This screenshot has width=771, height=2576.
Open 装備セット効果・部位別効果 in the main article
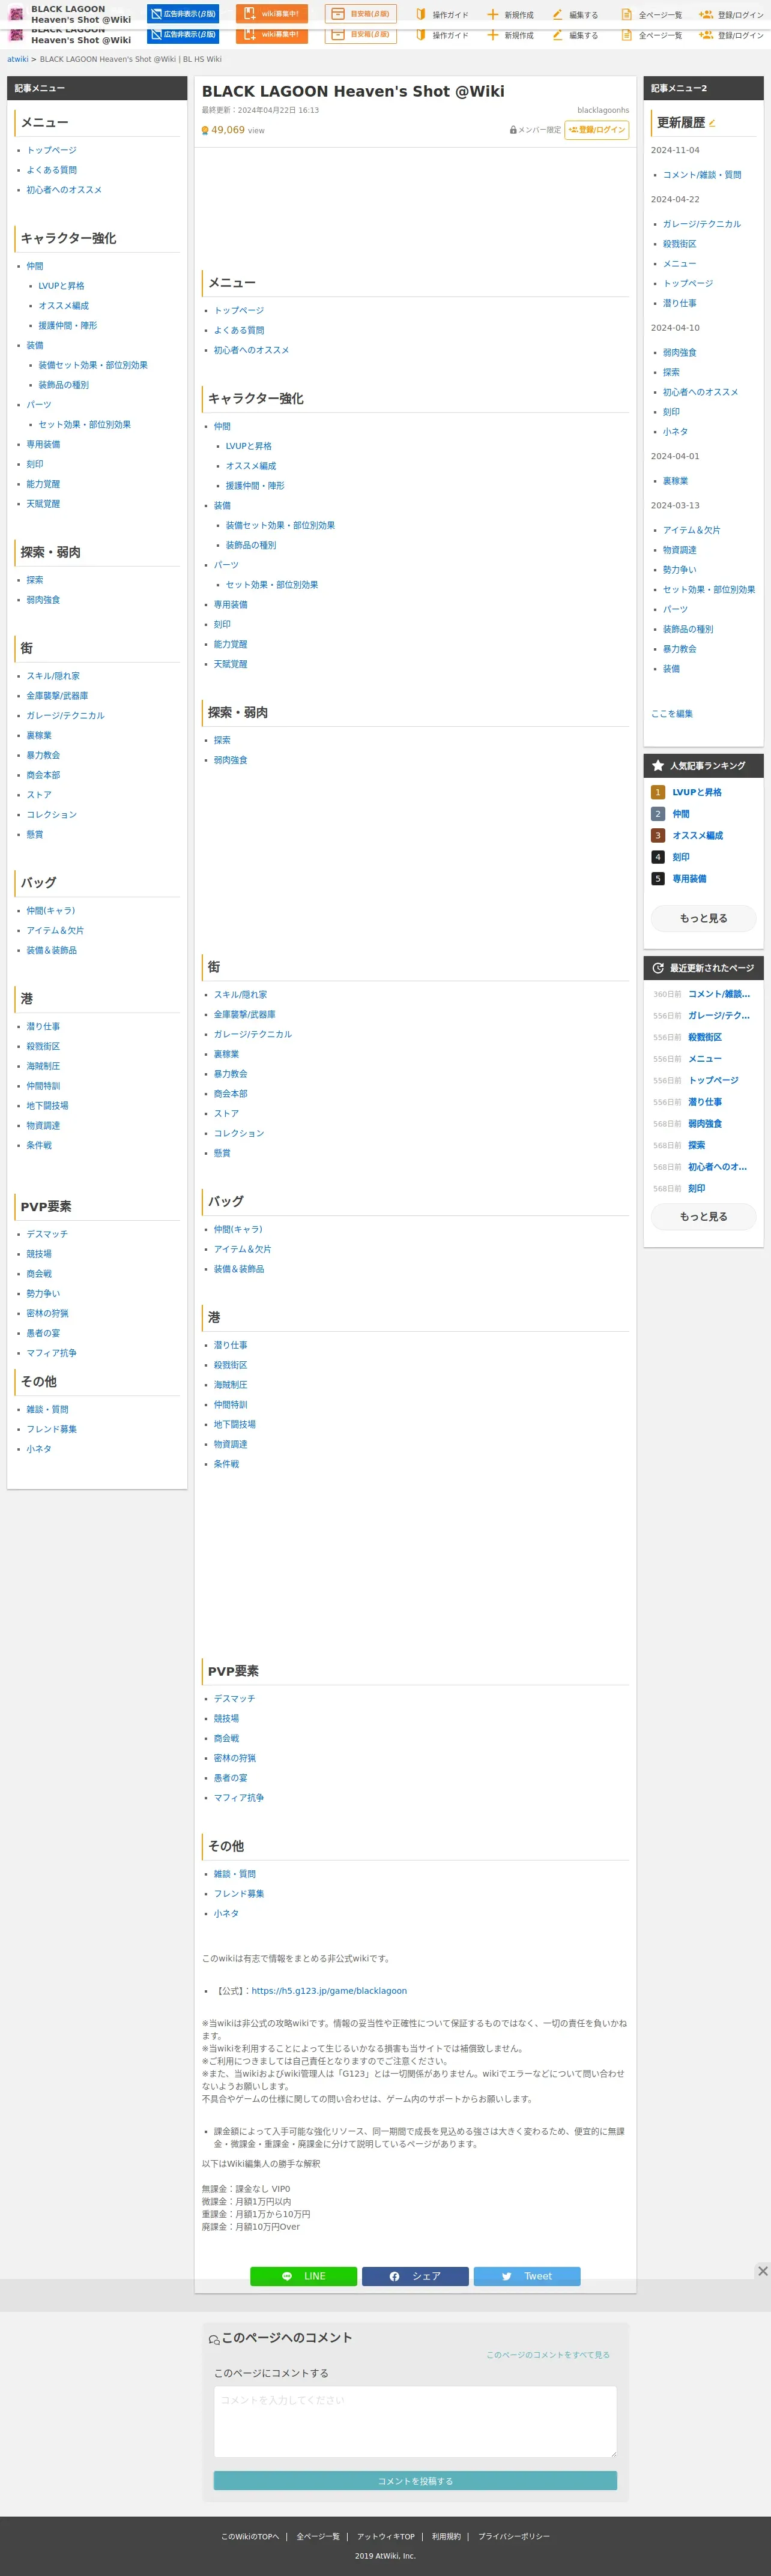[280, 525]
